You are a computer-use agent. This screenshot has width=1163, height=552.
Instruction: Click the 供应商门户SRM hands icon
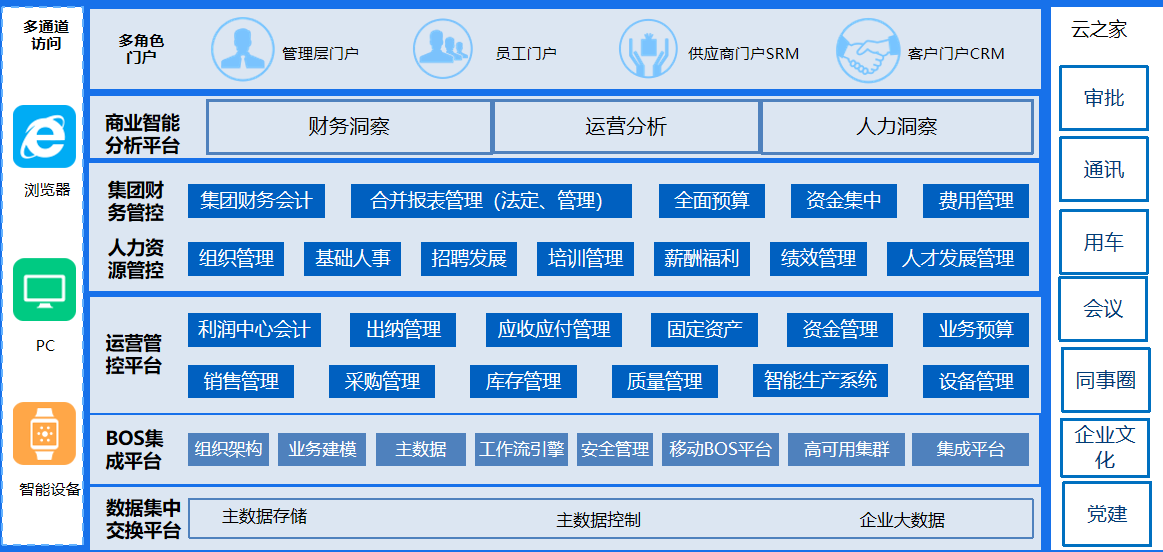648,51
